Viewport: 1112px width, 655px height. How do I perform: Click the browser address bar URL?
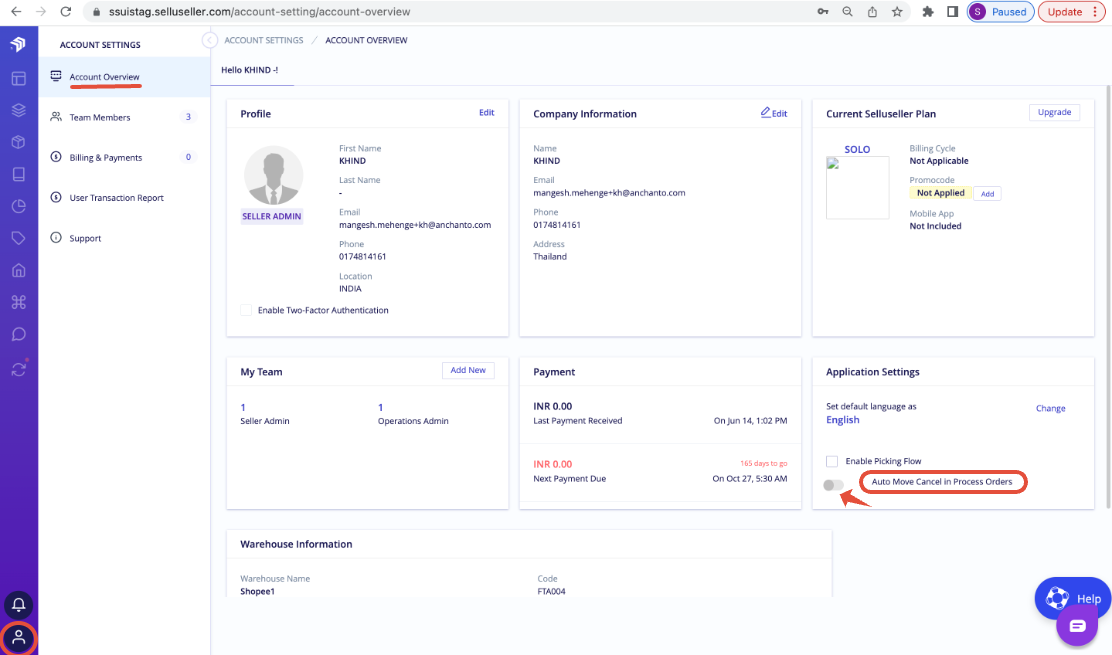260,11
